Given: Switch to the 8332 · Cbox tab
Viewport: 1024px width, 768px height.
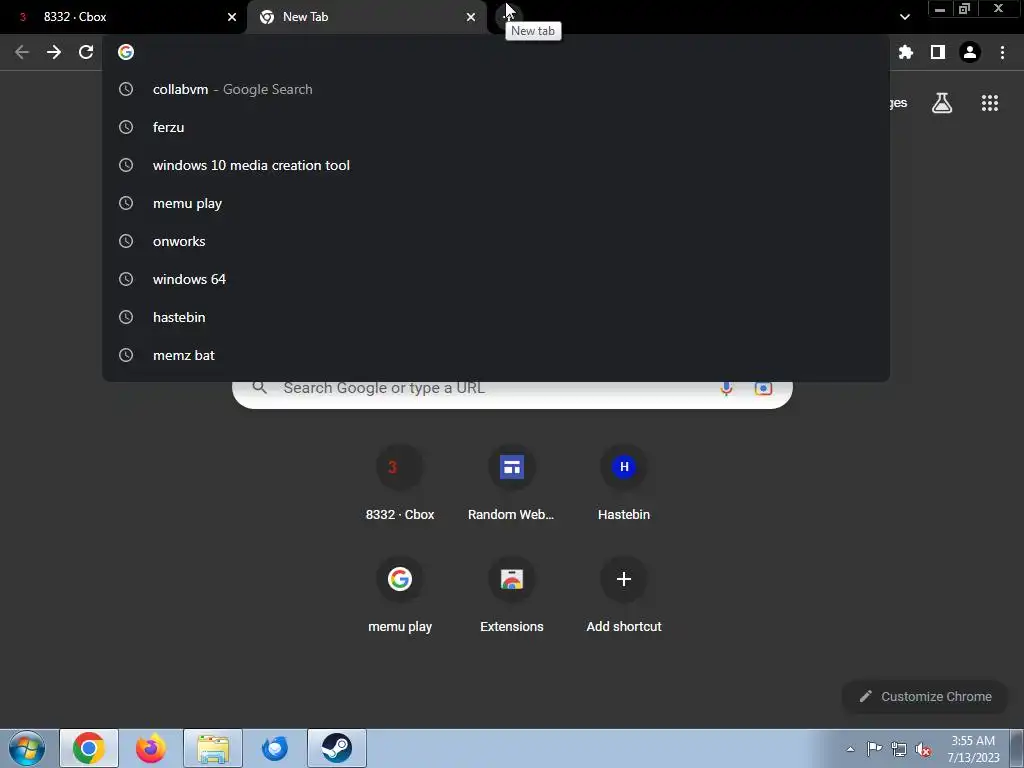Looking at the screenshot, I should (123, 17).
